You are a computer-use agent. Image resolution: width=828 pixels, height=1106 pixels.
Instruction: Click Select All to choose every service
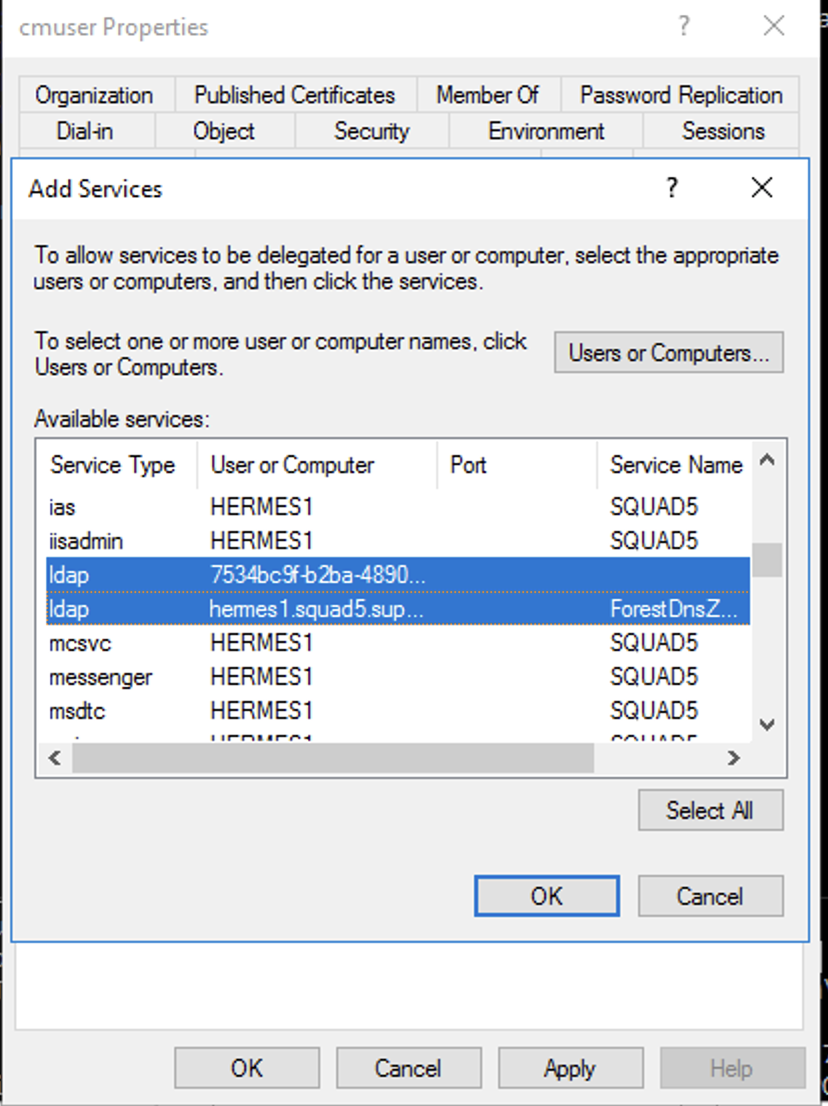point(710,810)
